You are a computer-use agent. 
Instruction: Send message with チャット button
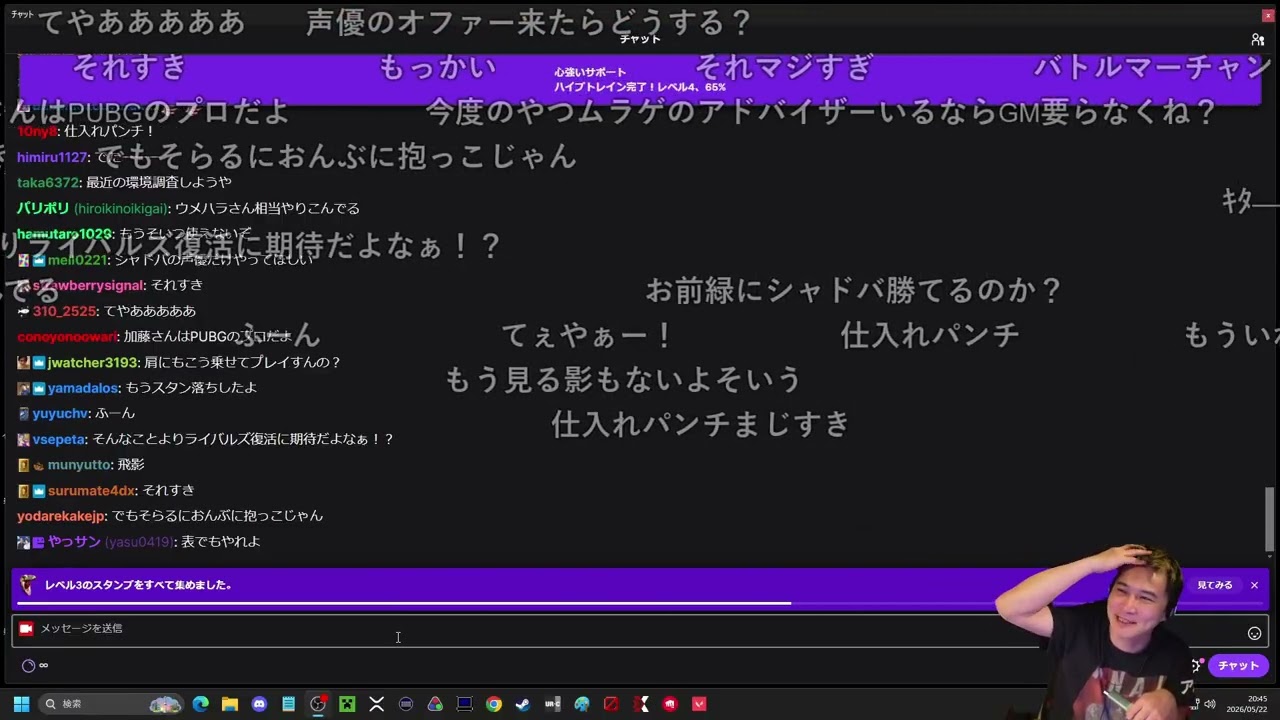click(x=1238, y=665)
